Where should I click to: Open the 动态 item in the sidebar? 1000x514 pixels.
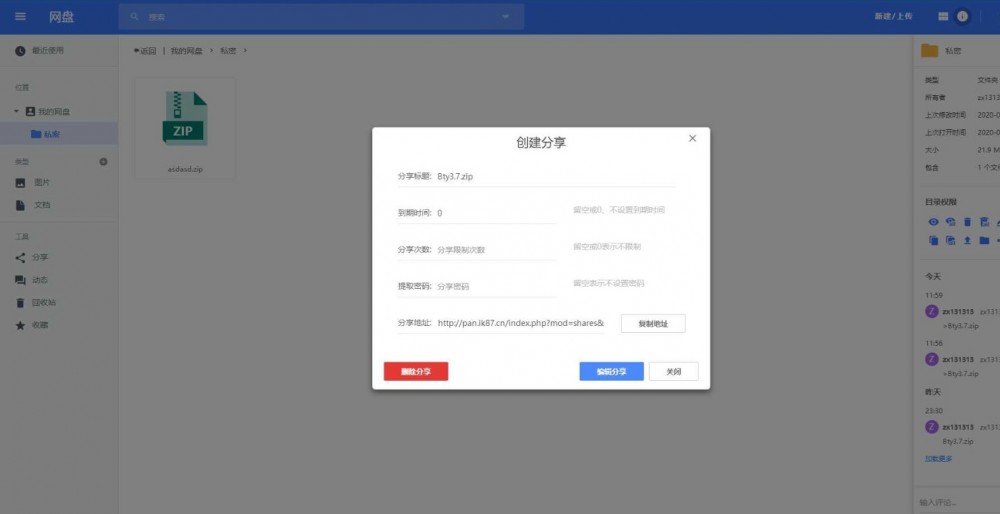point(39,280)
